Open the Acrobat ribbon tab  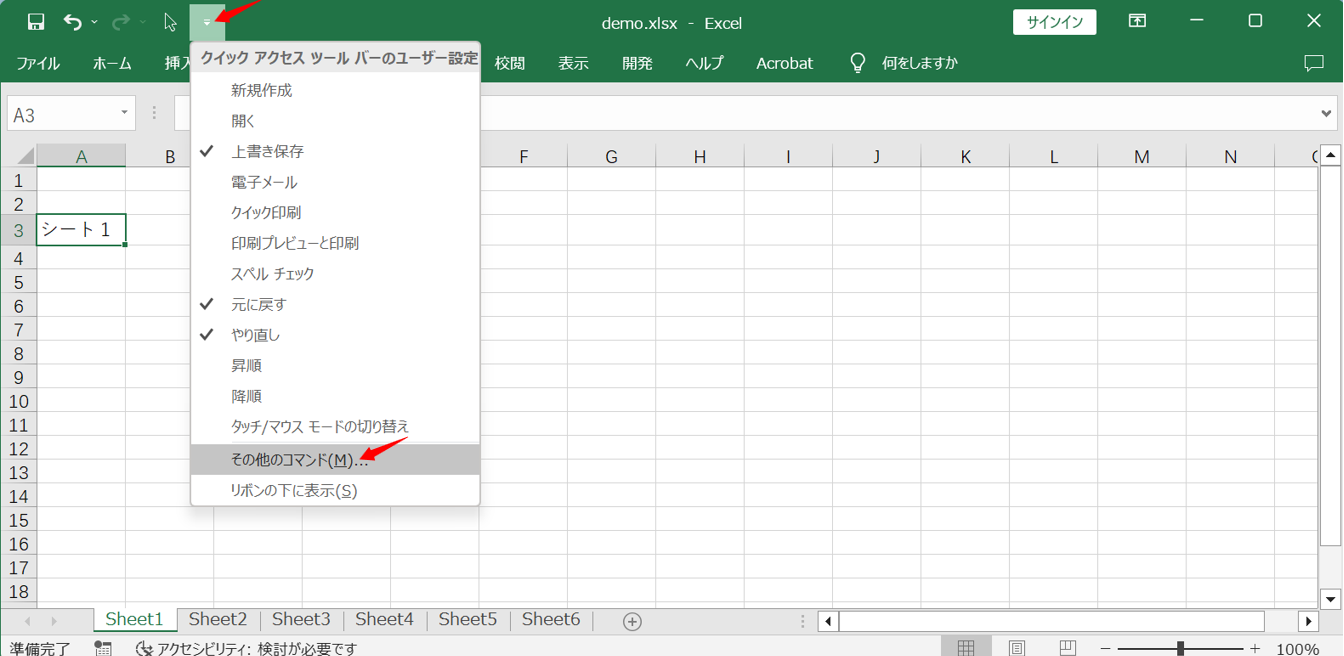[785, 63]
